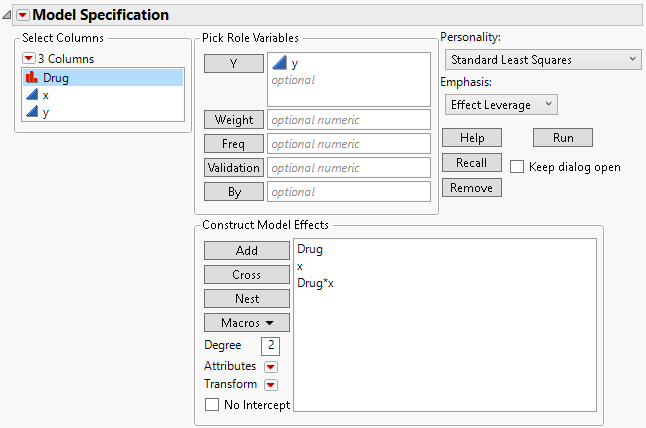The width and height of the screenshot is (646, 428).
Task: Open the red triangle menu beside 3 Columns
Action: 28,58
